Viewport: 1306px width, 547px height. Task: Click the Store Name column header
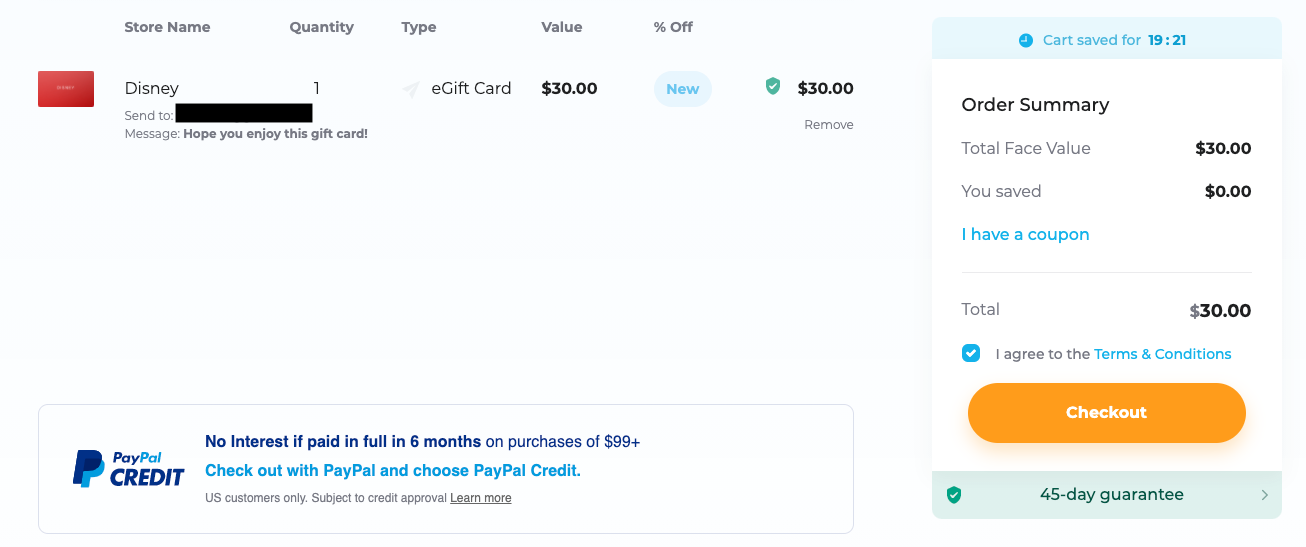tap(167, 27)
